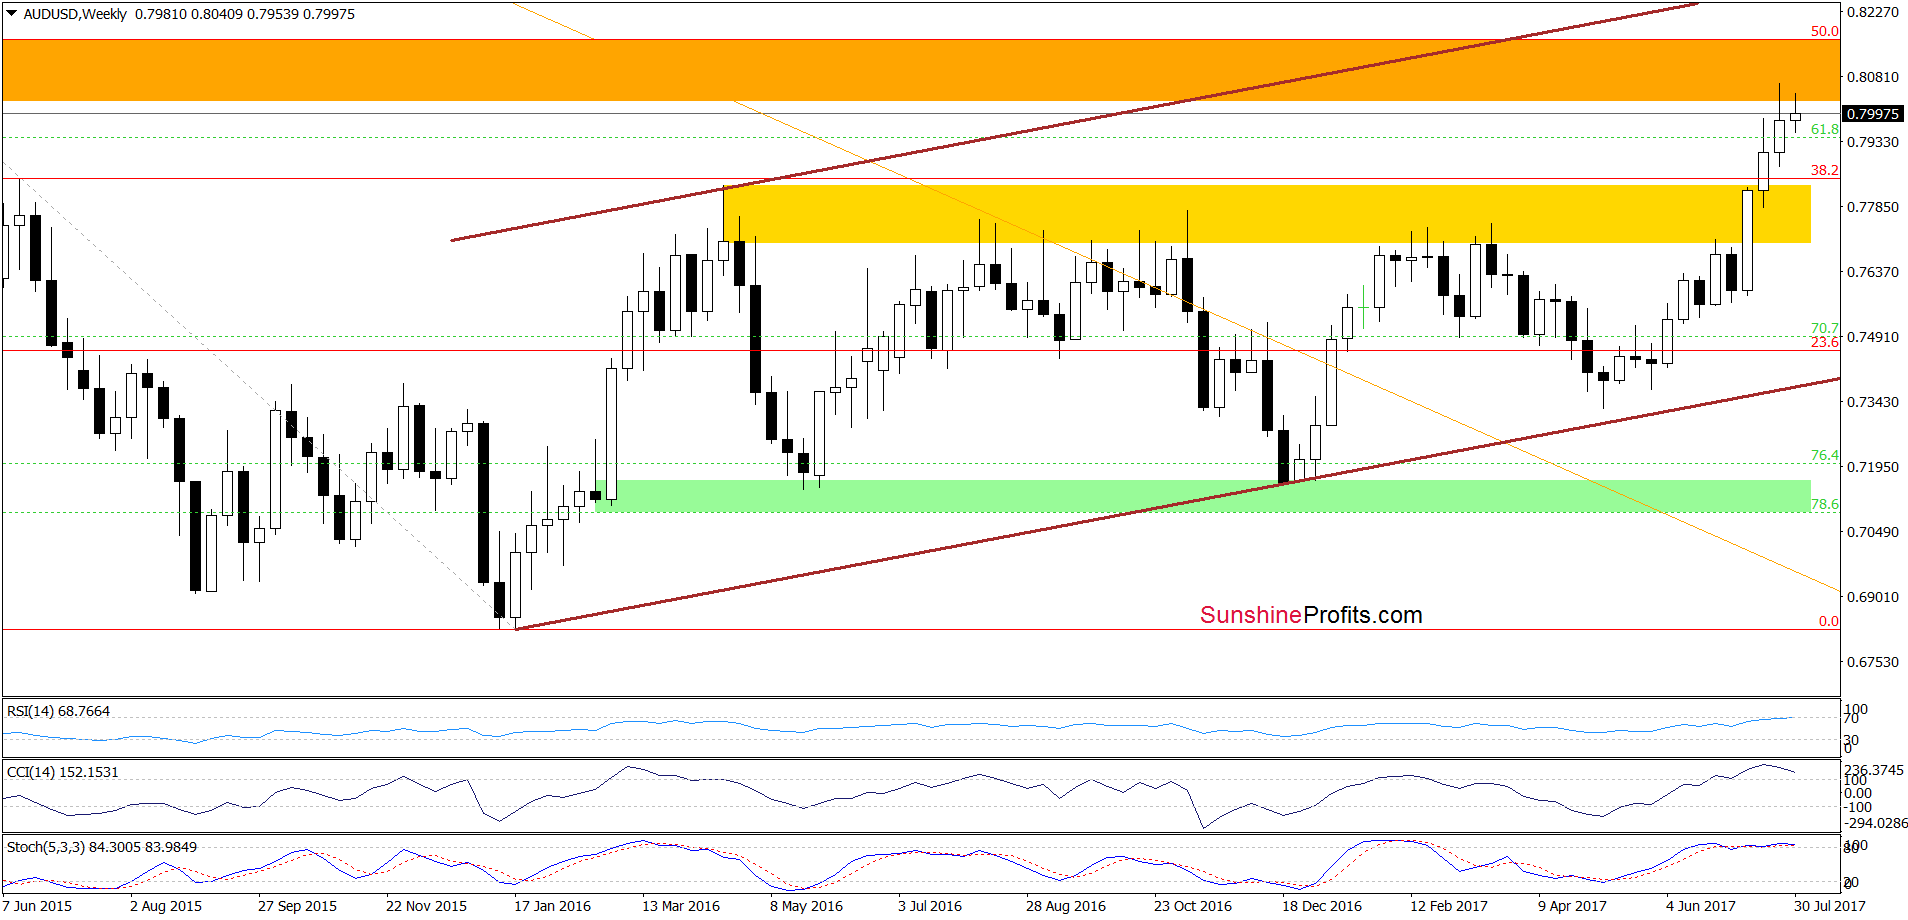1908x920 pixels.
Task: Click the Stoch(5,3,3) indicator label
Action: tap(102, 847)
